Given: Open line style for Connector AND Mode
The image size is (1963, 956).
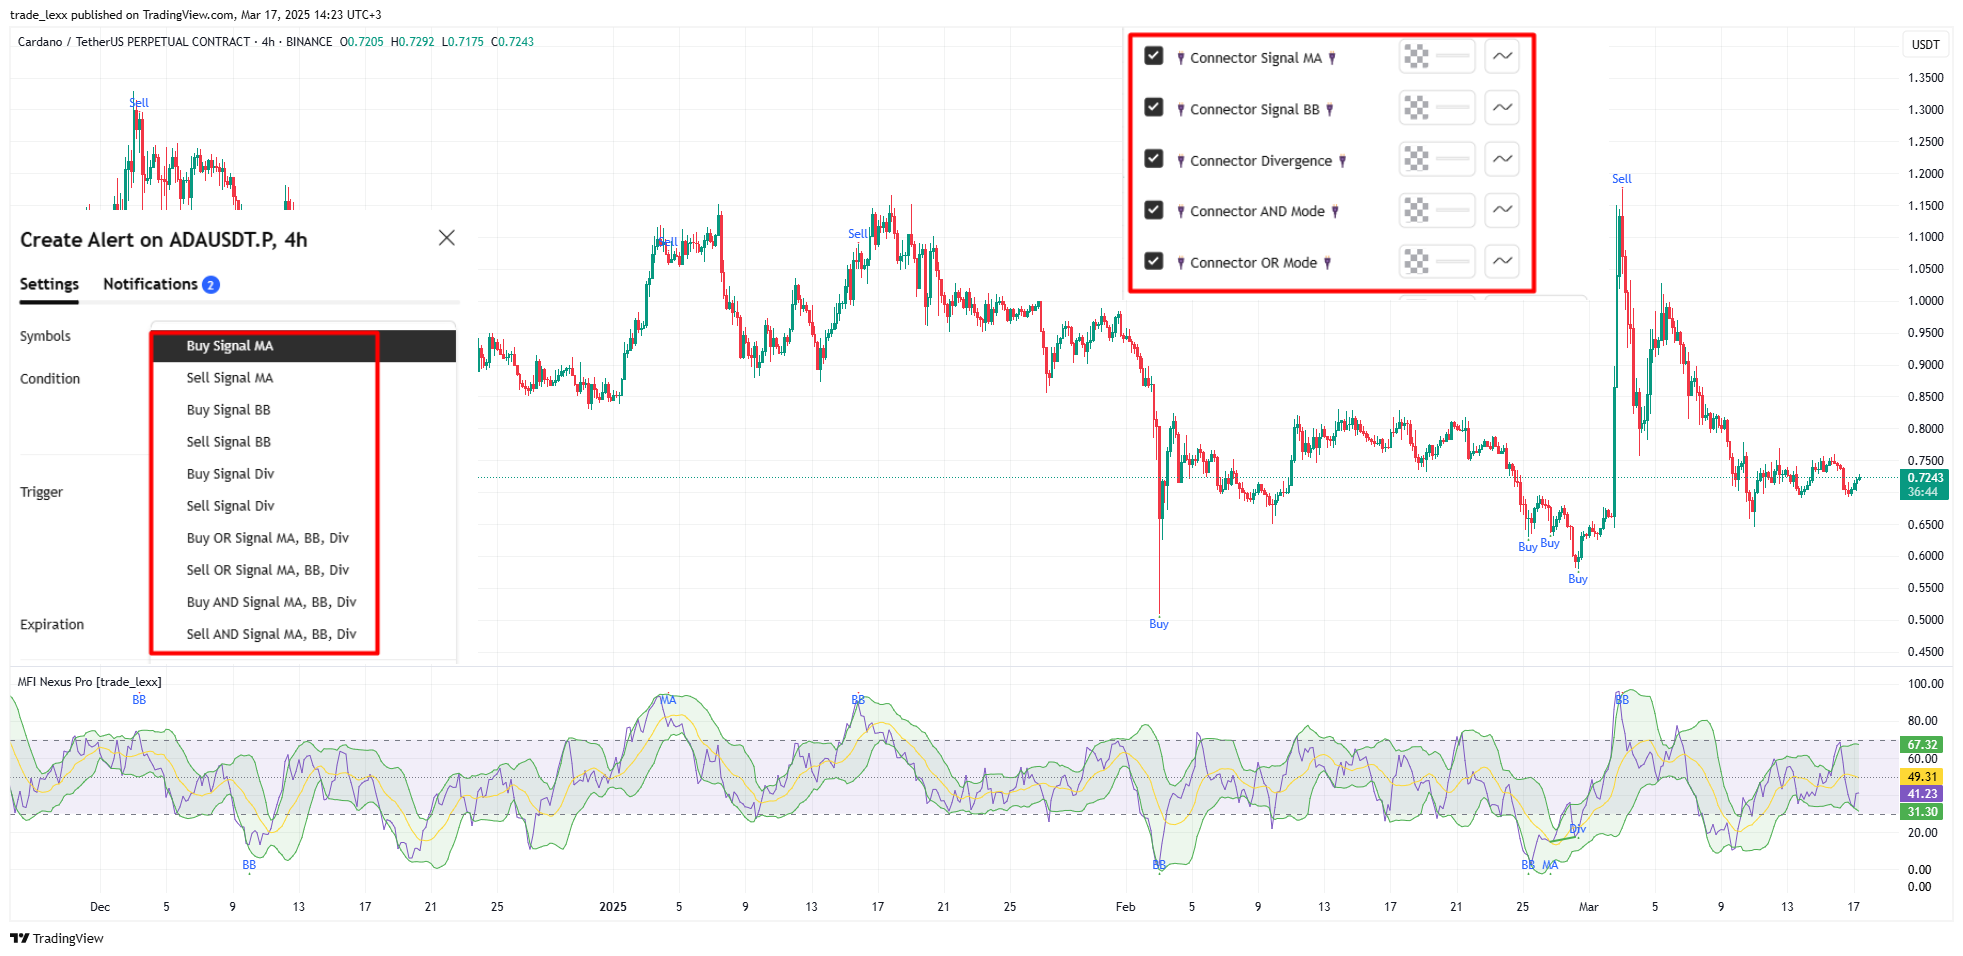Looking at the screenshot, I should pos(1502,209).
